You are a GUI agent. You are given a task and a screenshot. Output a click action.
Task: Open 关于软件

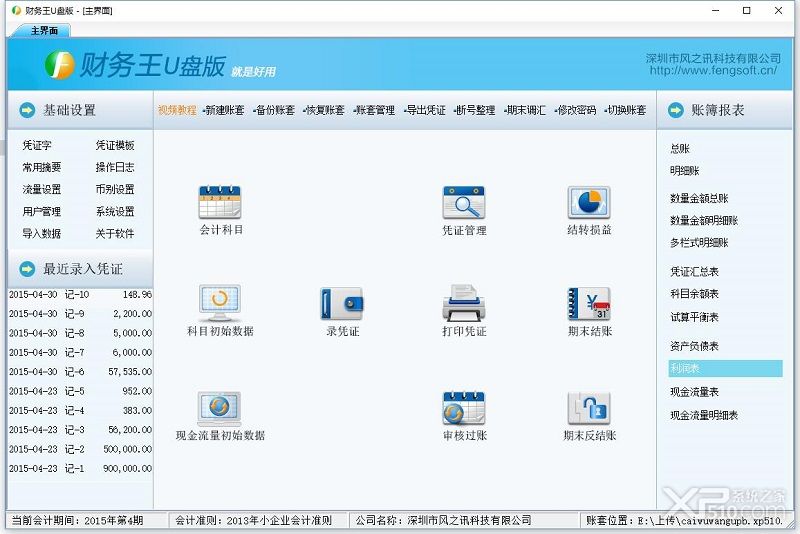click(115, 234)
